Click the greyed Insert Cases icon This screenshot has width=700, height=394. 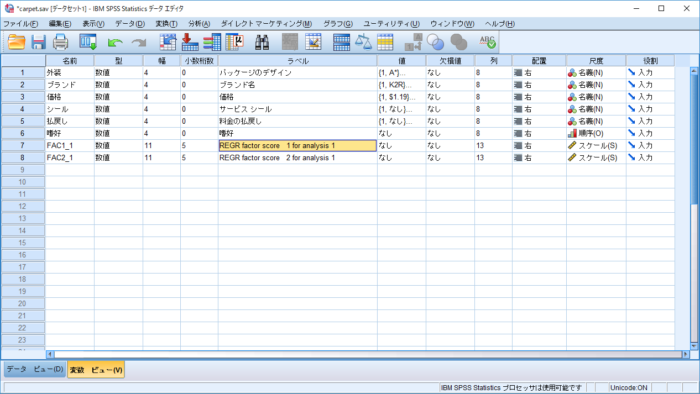290,42
